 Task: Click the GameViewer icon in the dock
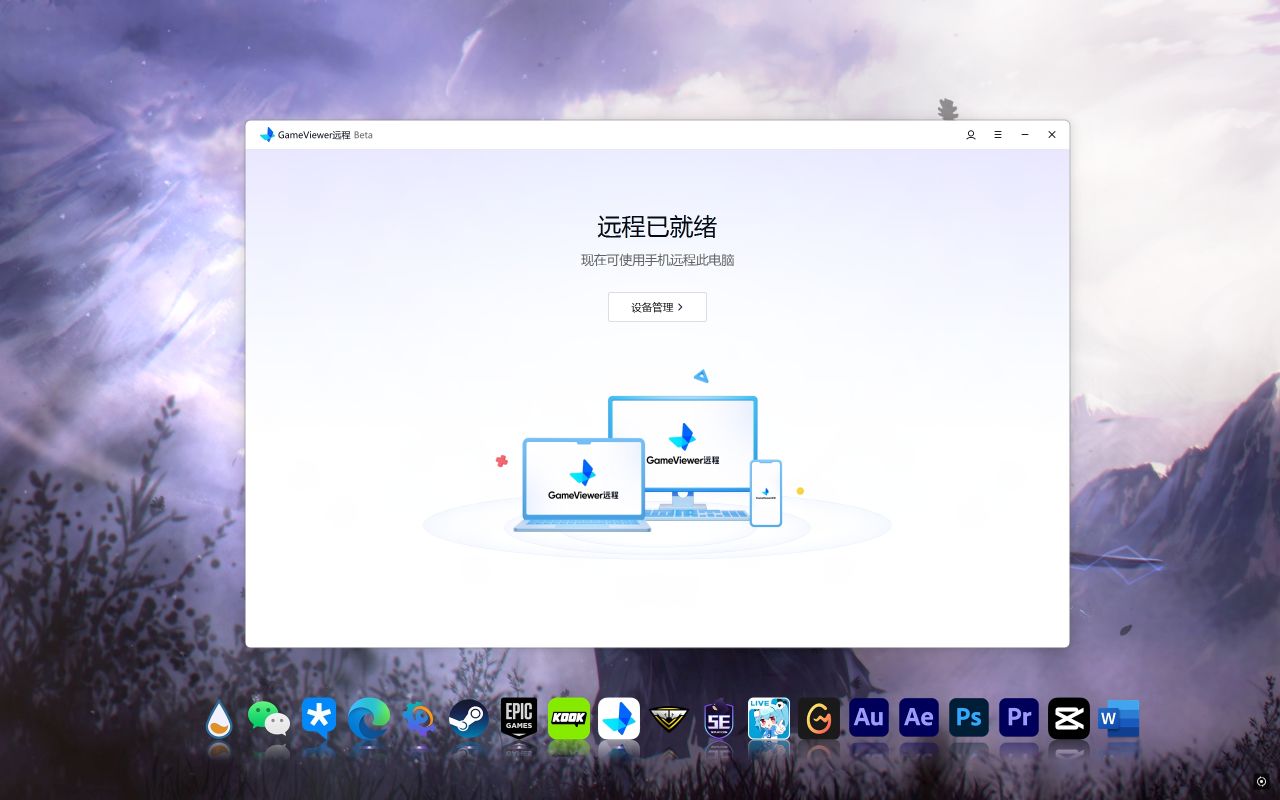click(619, 719)
